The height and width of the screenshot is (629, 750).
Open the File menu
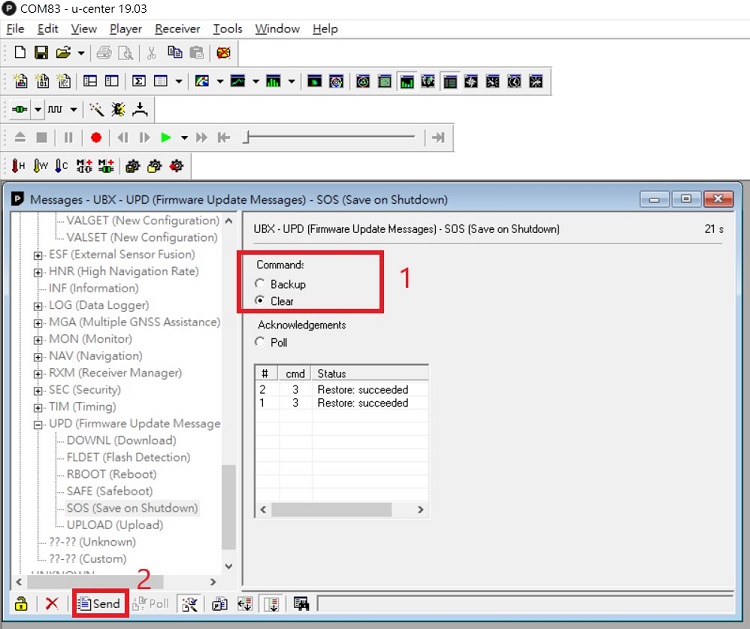[15, 29]
